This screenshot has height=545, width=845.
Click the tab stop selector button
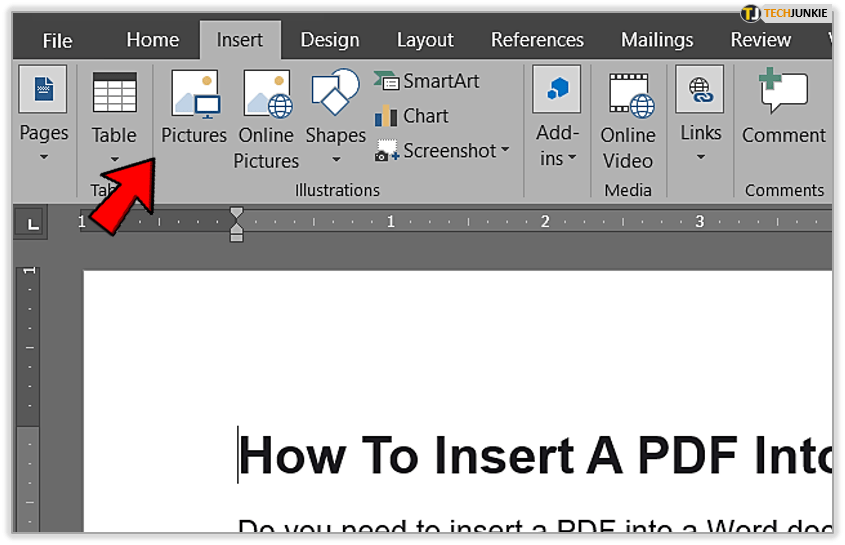[33, 223]
